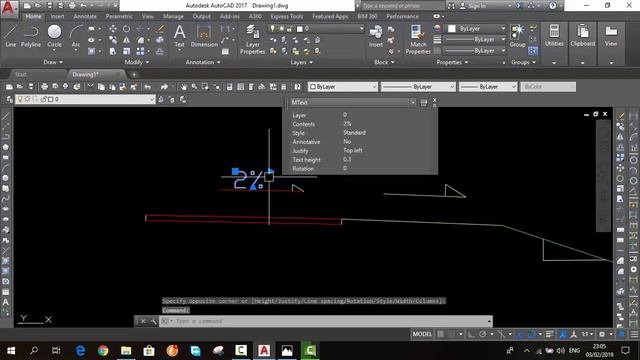The height and width of the screenshot is (360, 640).
Task: Open the Layer Properties manager
Action: [252, 39]
